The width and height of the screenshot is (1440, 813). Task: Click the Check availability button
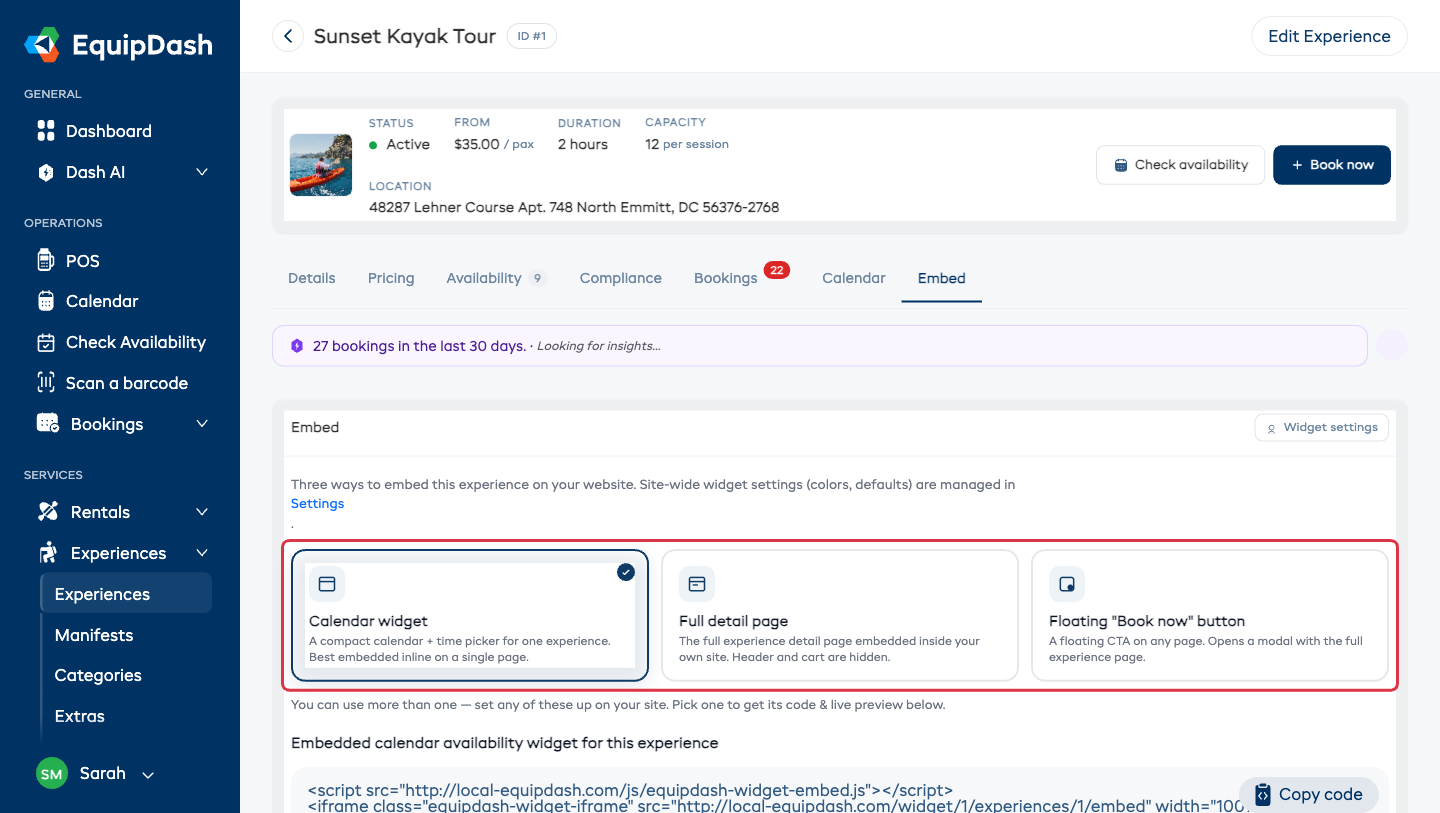1181,165
